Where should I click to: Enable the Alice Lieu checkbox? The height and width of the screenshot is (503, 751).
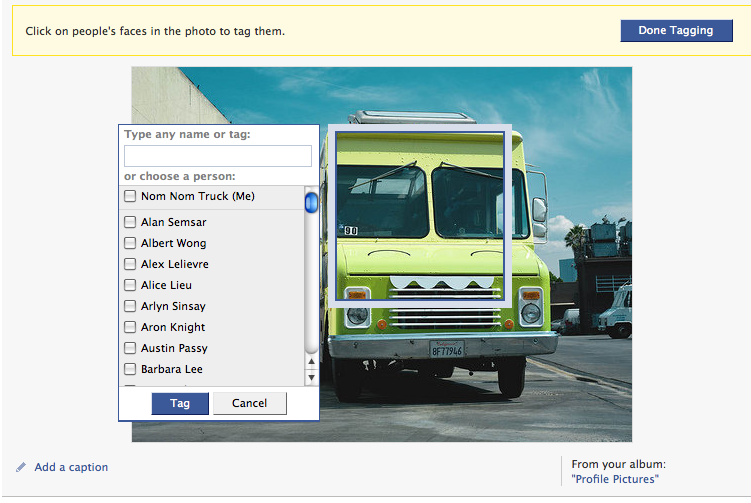pos(130,285)
